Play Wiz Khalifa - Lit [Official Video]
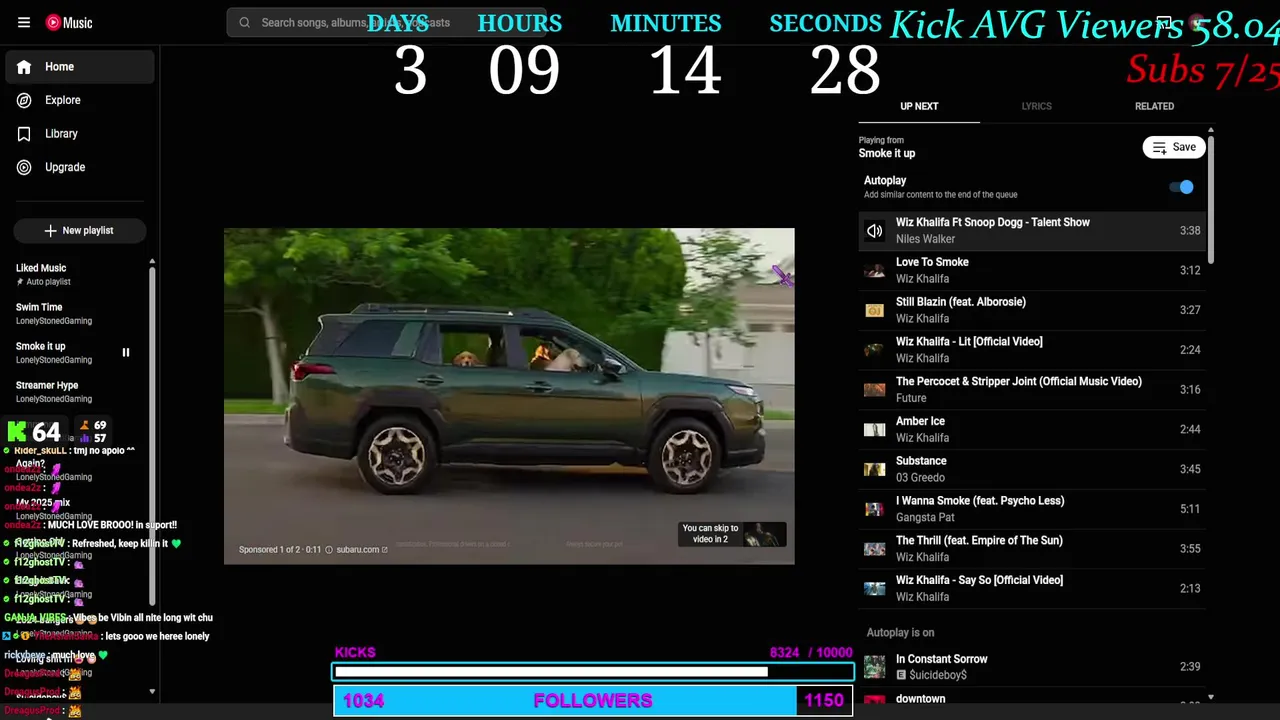This screenshot has width=1280, height=720. [x=1032, y=350]
